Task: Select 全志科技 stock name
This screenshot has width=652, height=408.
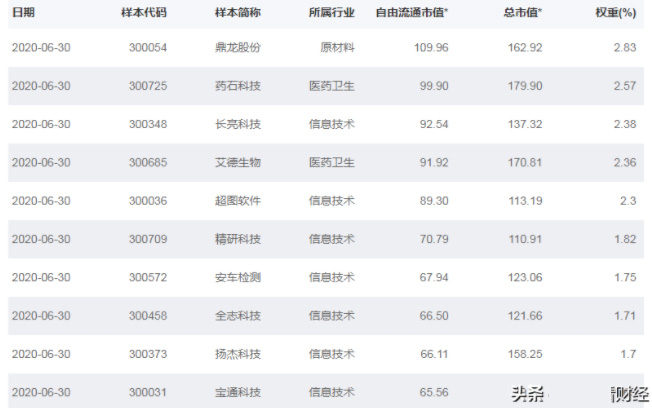Action: pyautogui.click(x=238, y=315)
